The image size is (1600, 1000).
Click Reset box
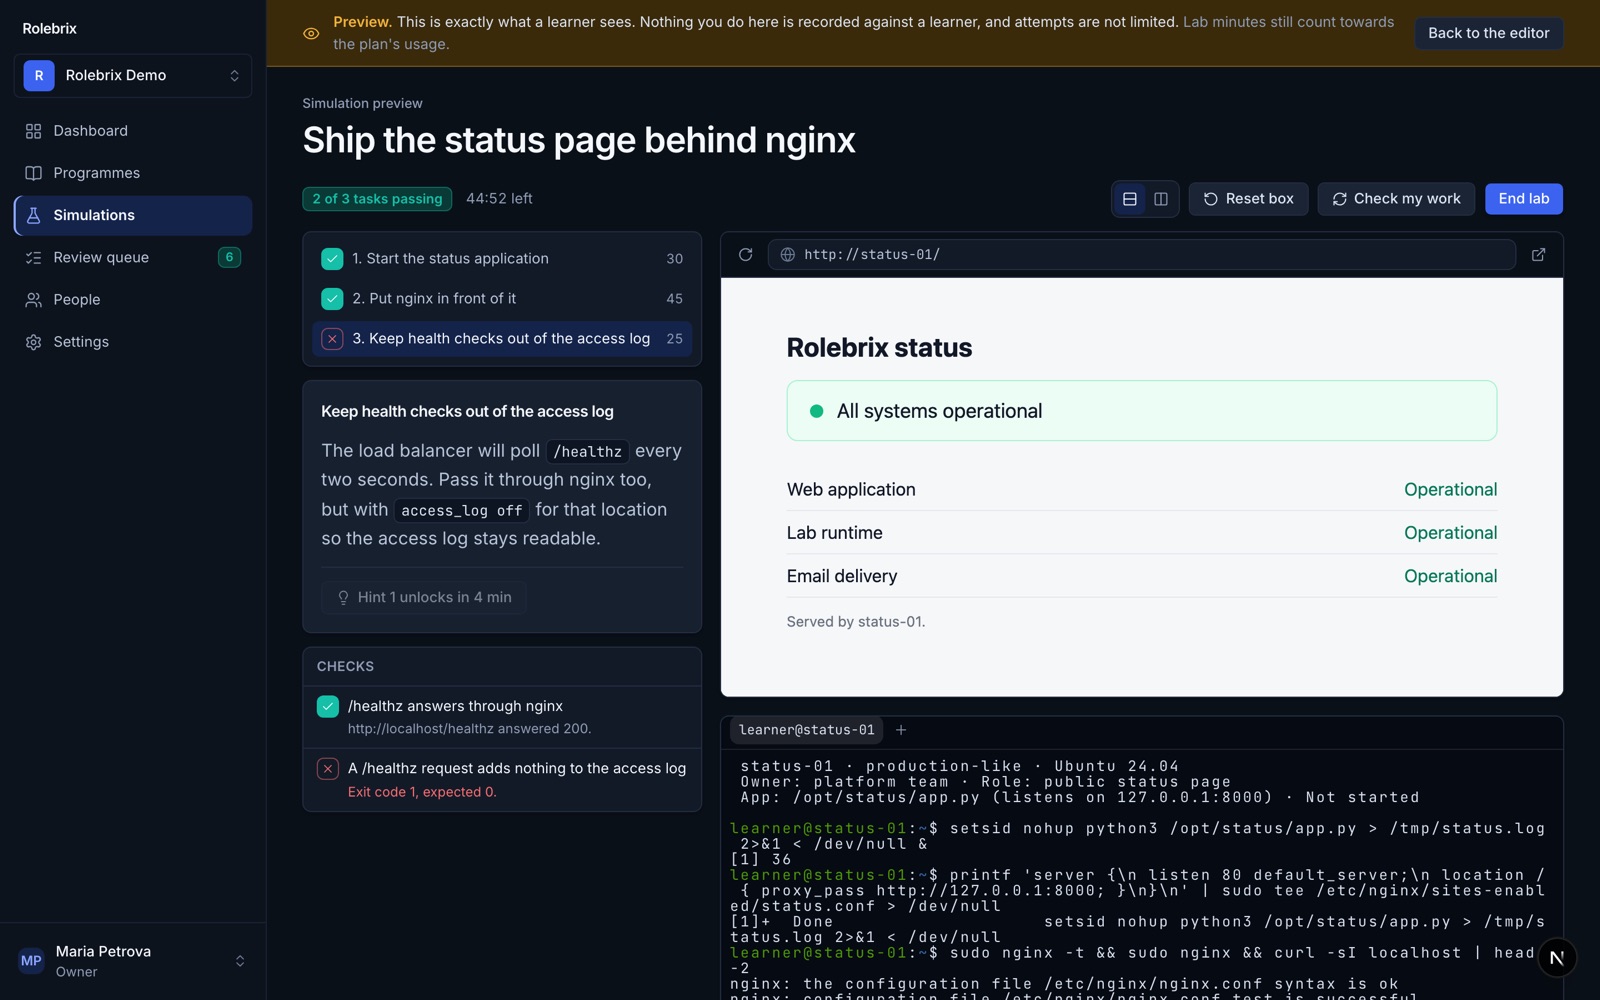coord(1248,199)
